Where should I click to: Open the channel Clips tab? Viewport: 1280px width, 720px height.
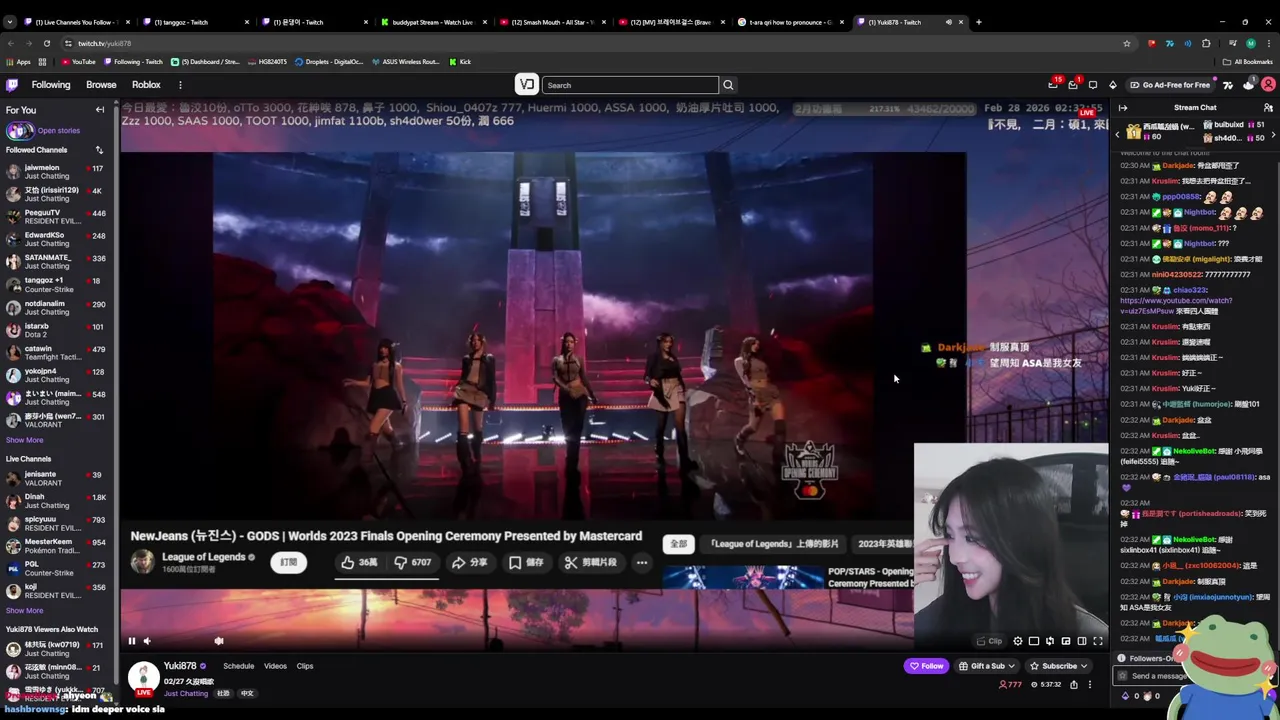coord(305,666)
